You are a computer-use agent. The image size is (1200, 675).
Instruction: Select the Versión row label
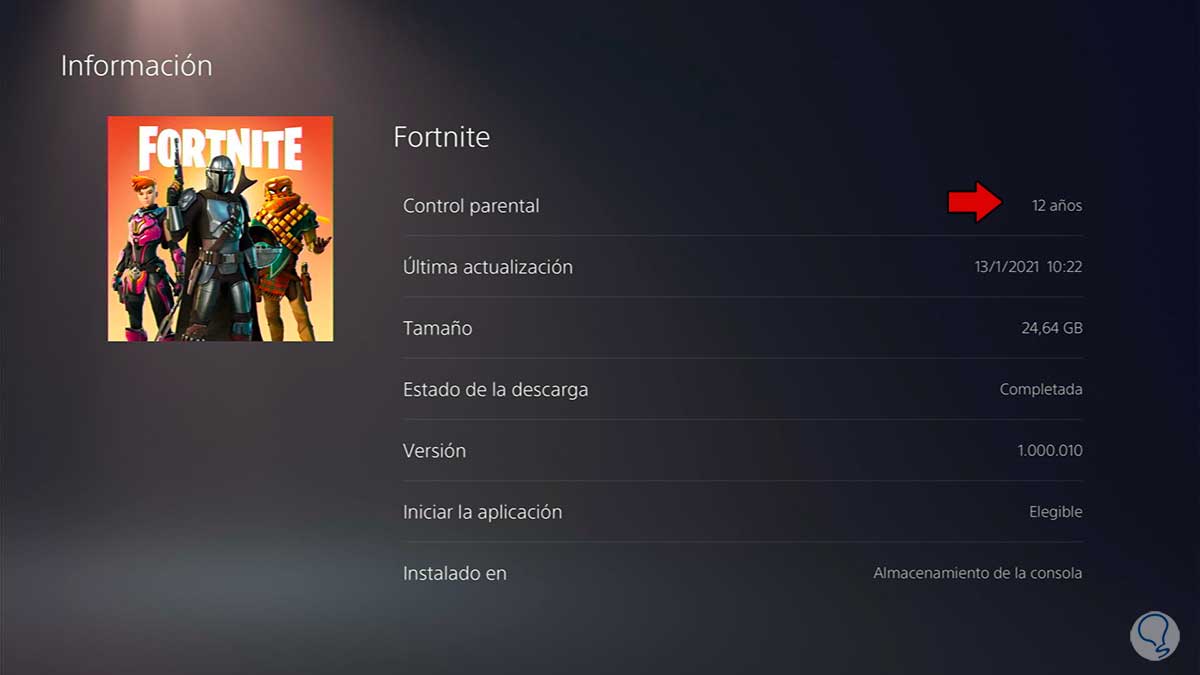point(434,451)
